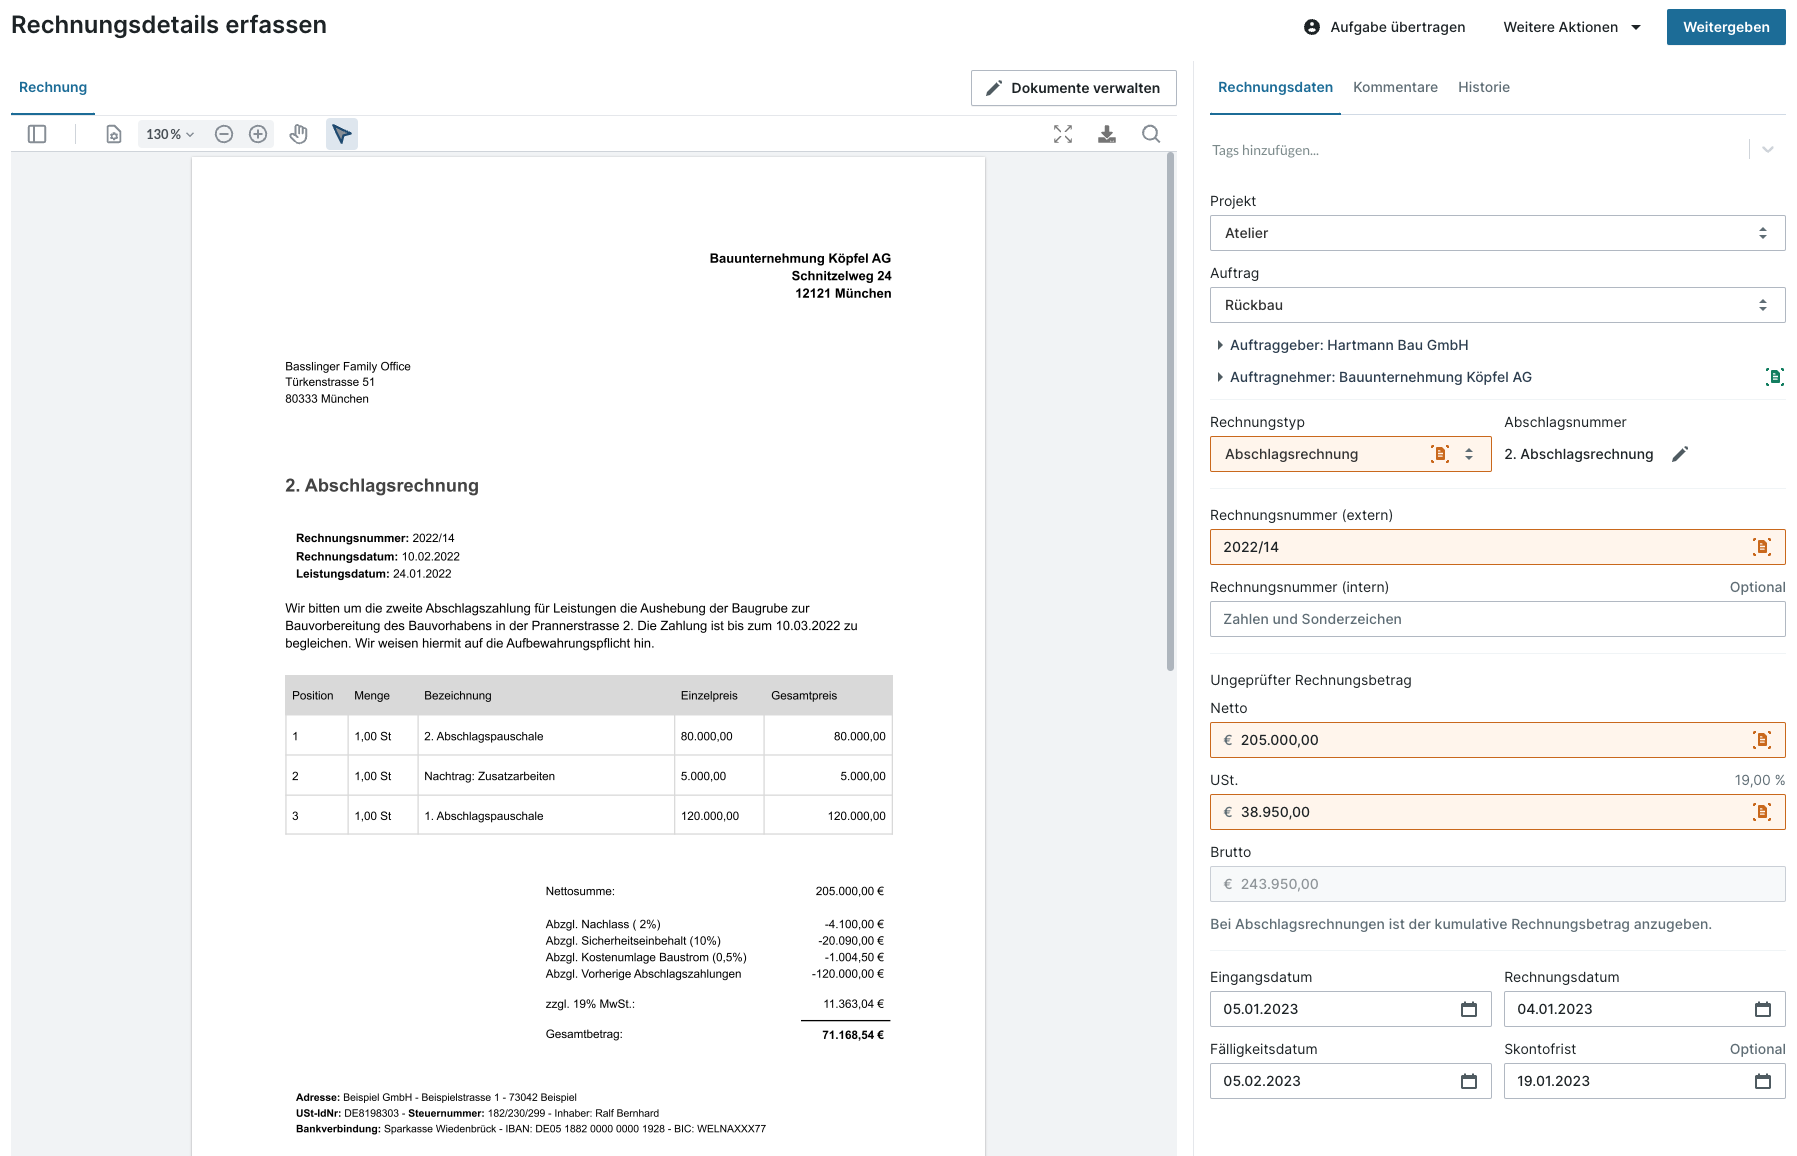This screenshot has width=1797, height=1156.
Task: Open the 130% zoom level dropdown
Action: (x=170, y=134)
